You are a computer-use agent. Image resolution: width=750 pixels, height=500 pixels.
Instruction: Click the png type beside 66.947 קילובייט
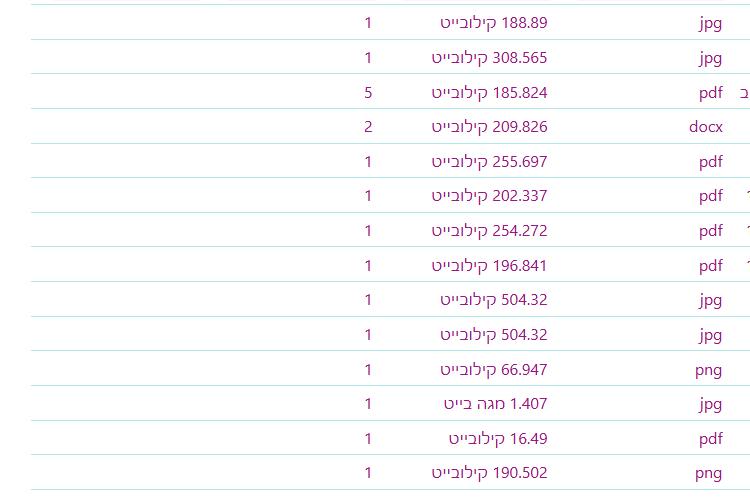click(x=708, y=371)
